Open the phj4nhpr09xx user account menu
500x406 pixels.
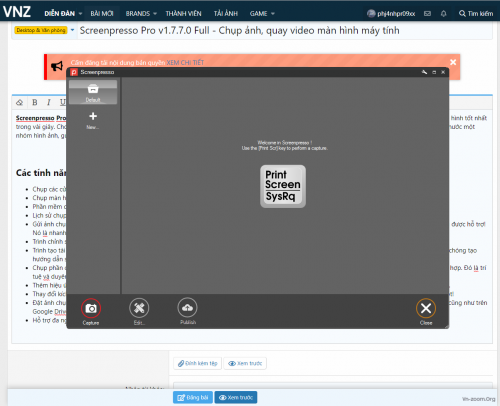click(x=391, y=14)
